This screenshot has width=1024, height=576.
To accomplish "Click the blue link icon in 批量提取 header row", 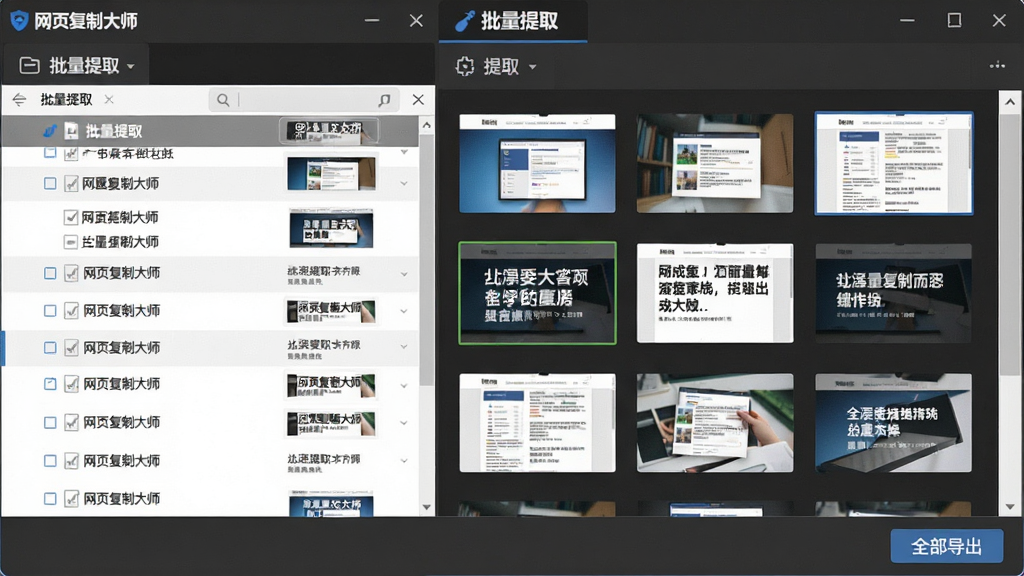I will point(50,131).
